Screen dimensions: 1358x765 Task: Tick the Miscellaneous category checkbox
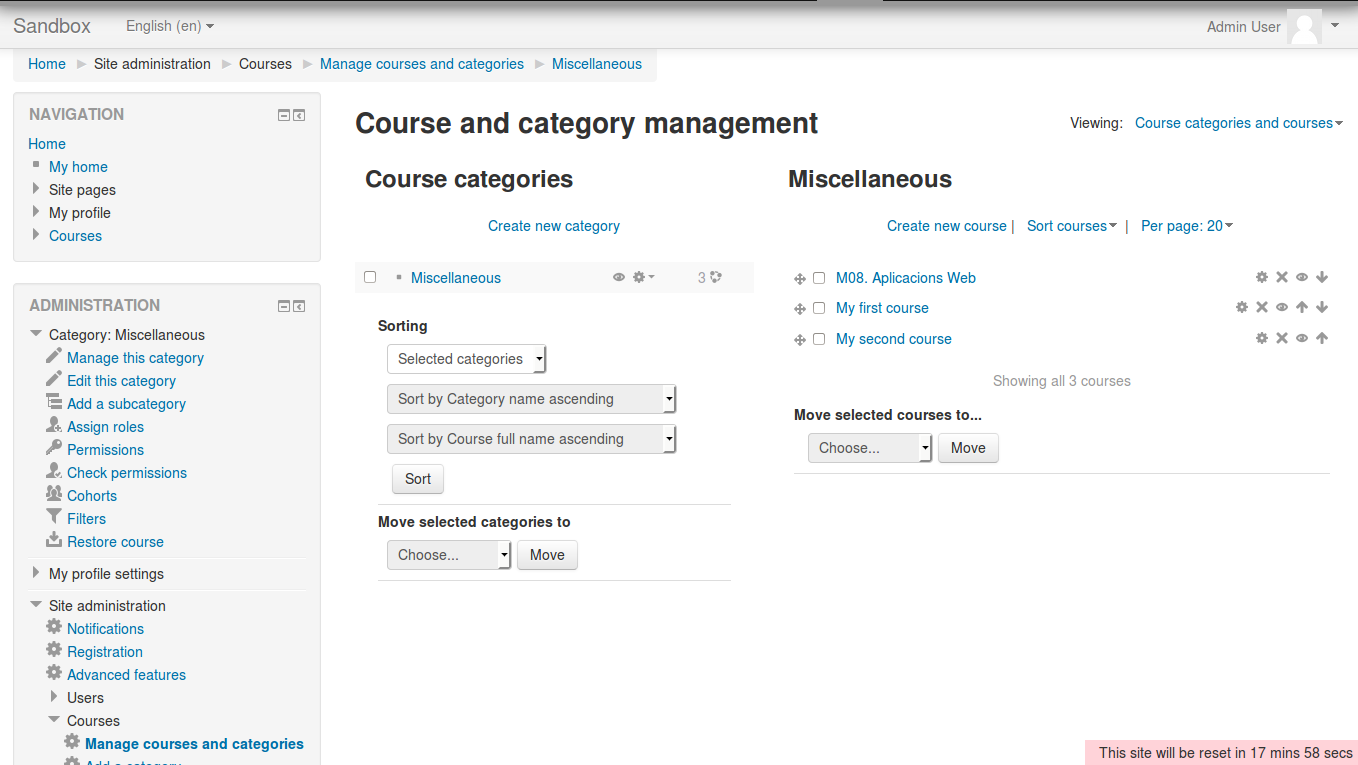tap(370, 277)
